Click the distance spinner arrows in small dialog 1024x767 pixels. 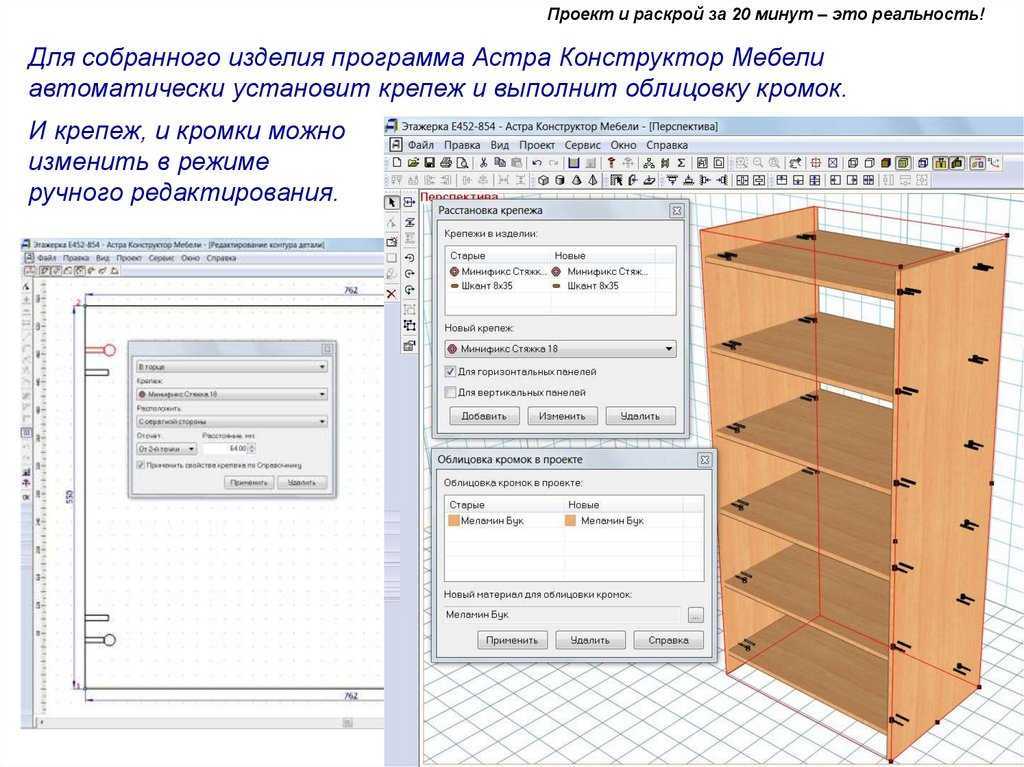pos(252,449)
